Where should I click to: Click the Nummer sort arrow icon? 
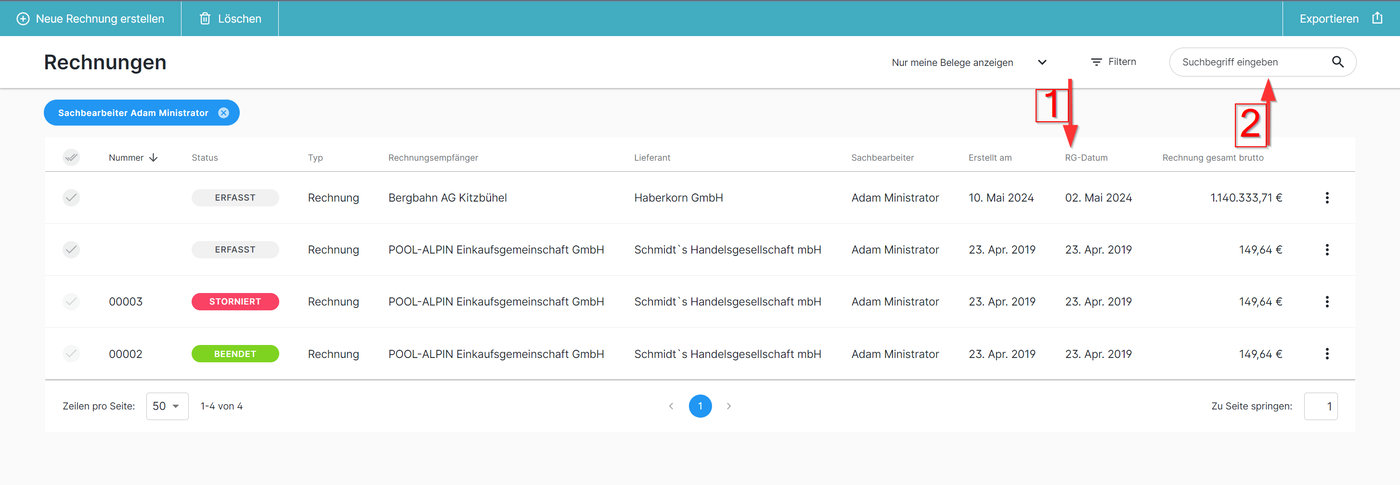[x=153, y=157]
